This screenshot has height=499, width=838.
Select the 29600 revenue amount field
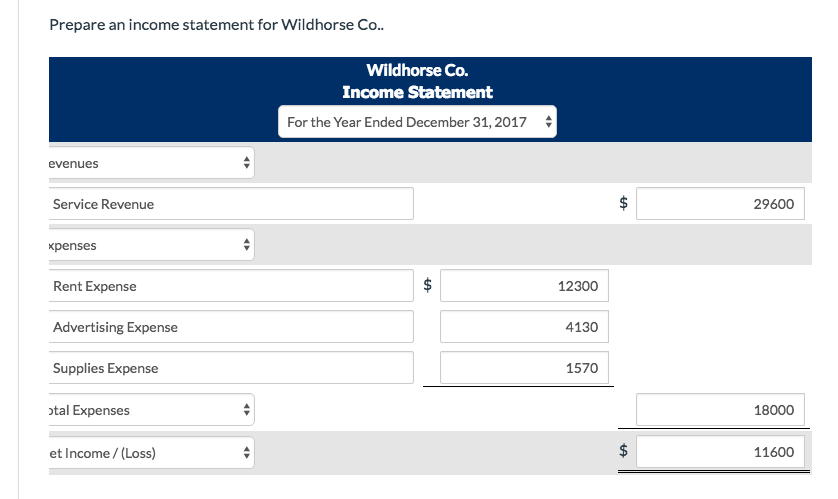pyautogui.click(x=720, y=204)
